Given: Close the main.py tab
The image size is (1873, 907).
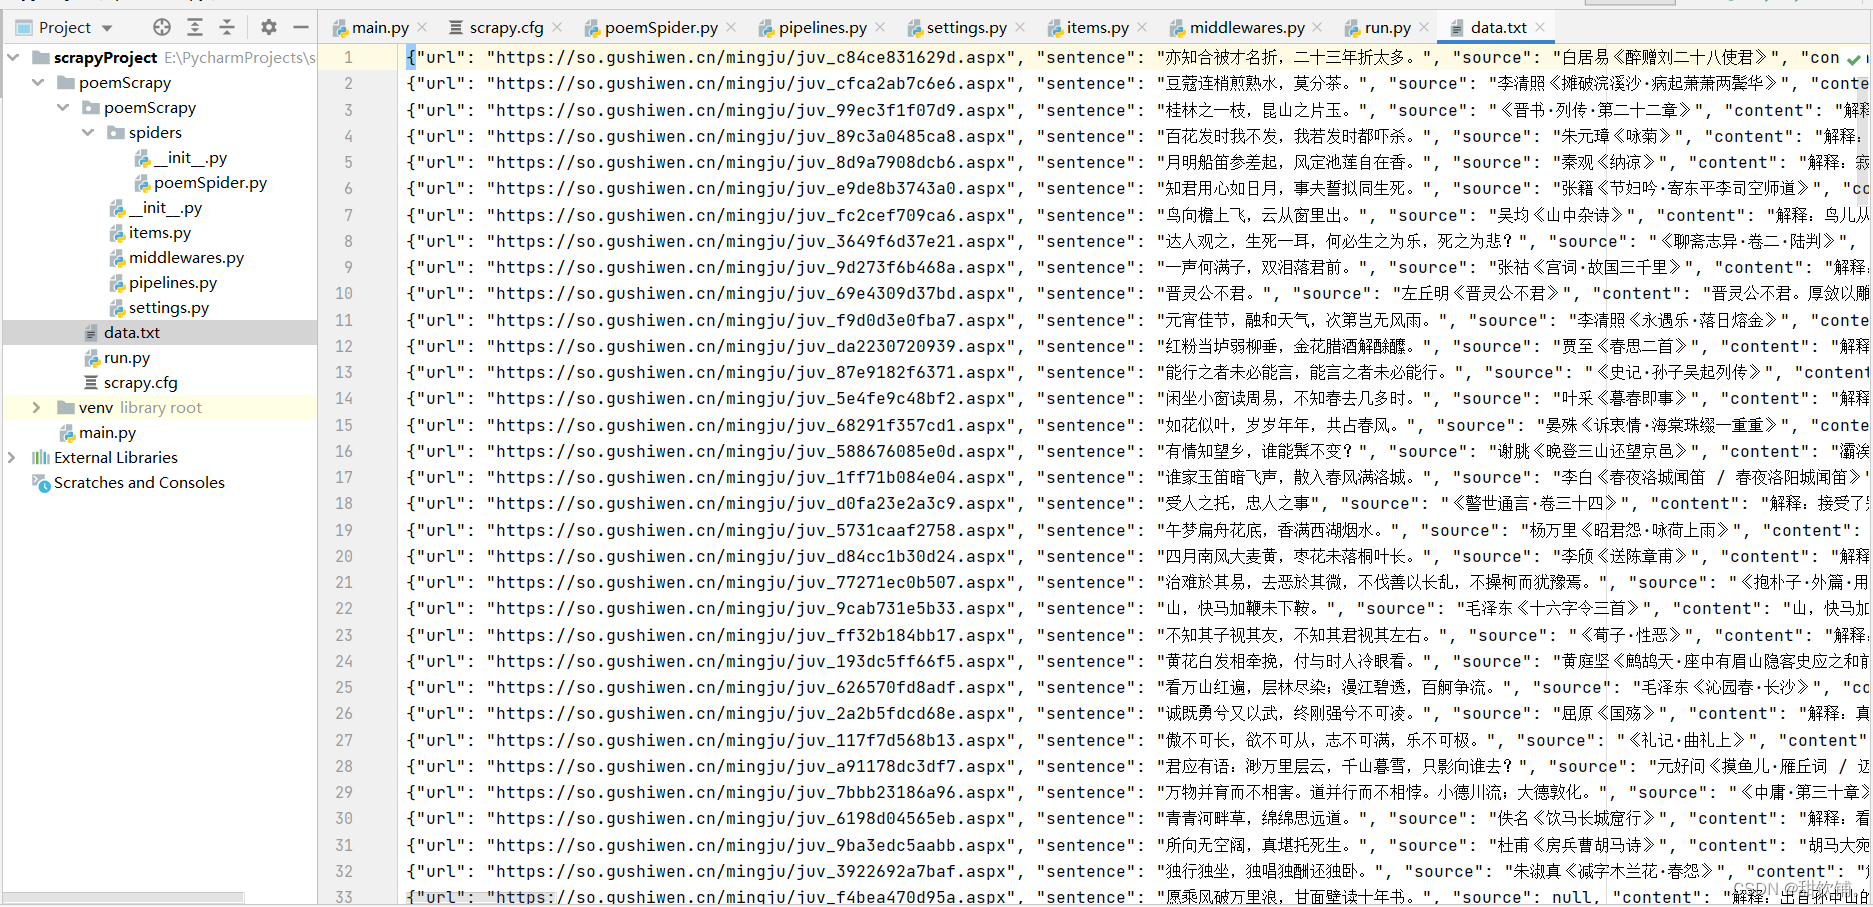Looking at the screenshot, I should [x=422, y=28].
